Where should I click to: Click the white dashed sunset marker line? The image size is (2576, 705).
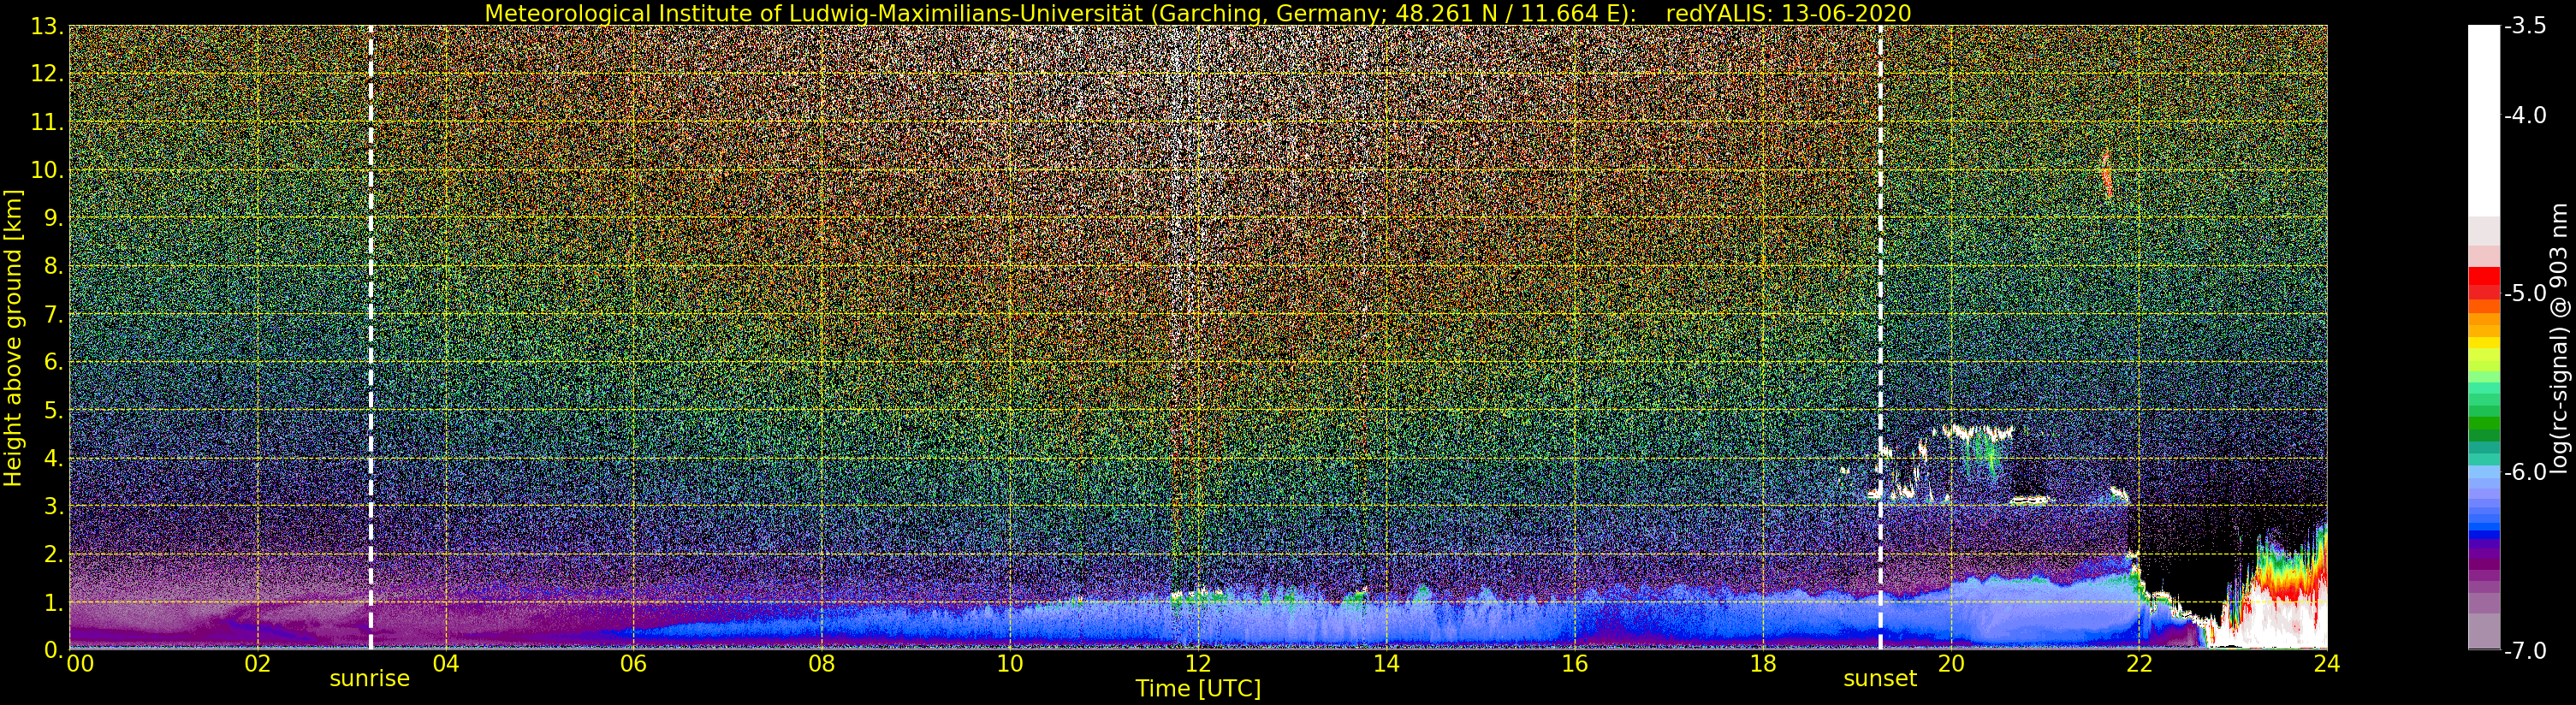point(1881,337)
